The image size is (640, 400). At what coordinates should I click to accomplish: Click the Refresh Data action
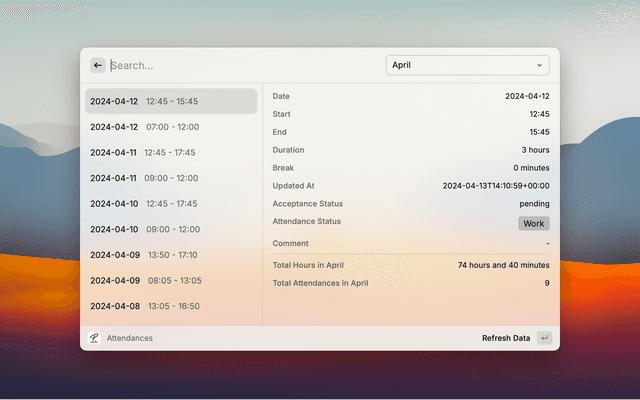(506, 338)
